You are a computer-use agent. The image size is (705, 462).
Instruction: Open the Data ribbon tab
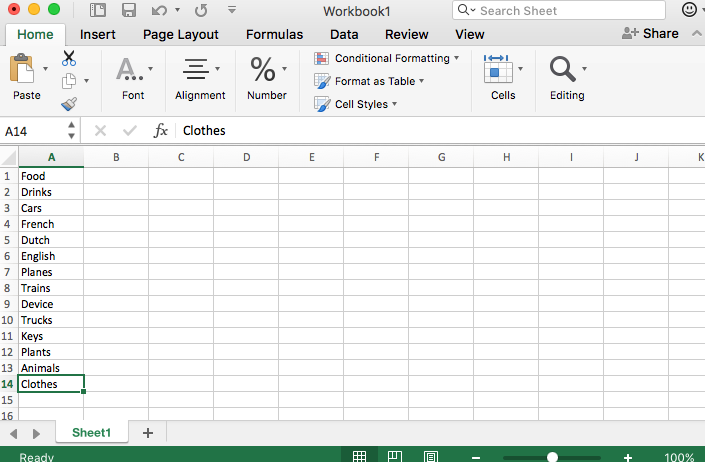(x=344, y=35)
